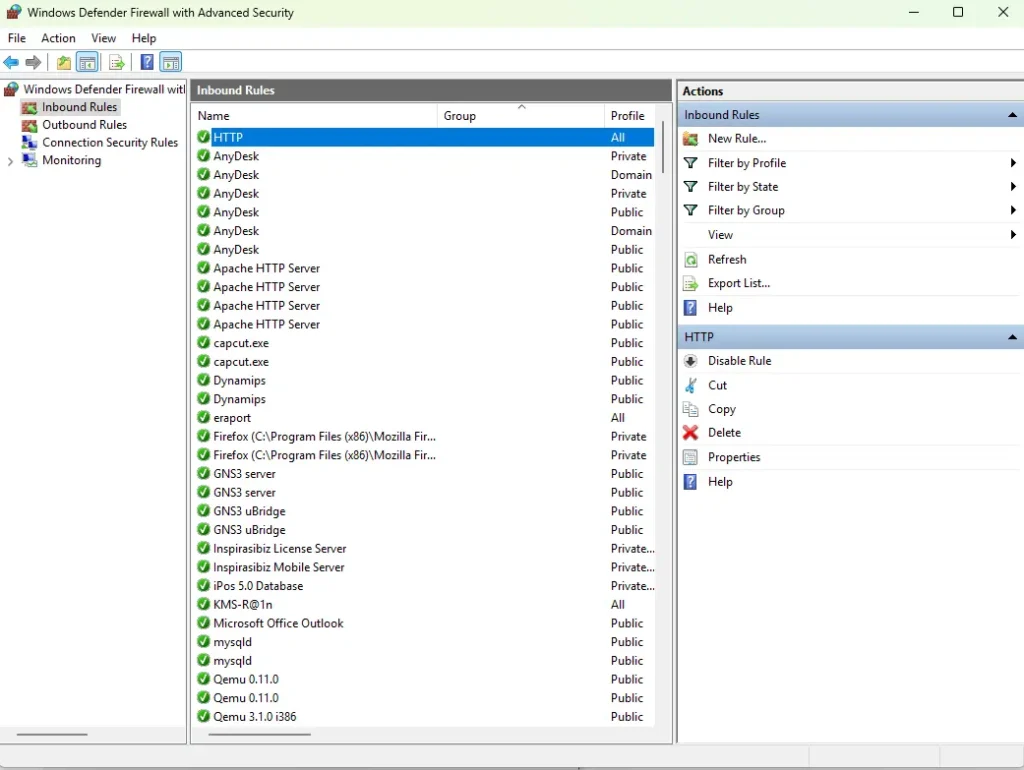Click the Back arrow toolbar icon
The width and height of the screenshot is (1024, 770).
point(11,63)
